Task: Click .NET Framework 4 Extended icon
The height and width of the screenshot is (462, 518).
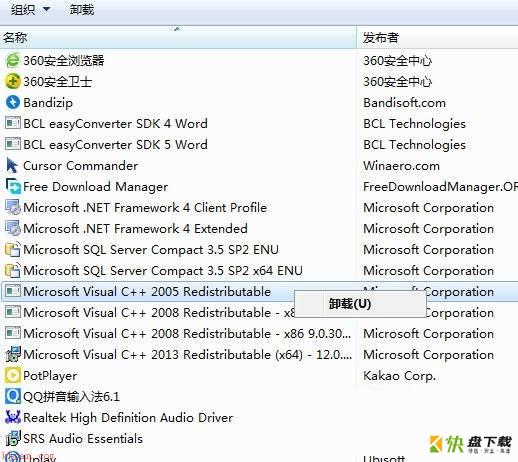Action: tap(13, 229)
